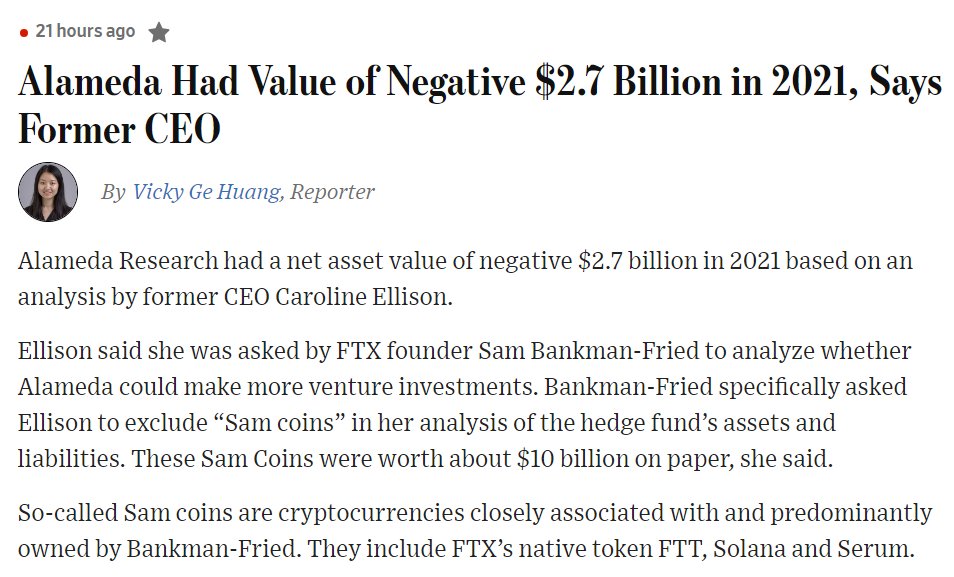The height and width of the screenshot is (577, 954).
Task: Click the name "Caroline Ellison" in the first paragraph
Action: point(363,296)
